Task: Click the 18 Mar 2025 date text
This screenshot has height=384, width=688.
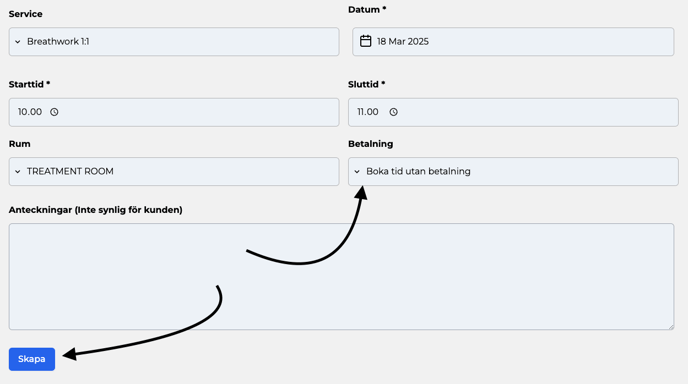Action: [x=403, y=42]
